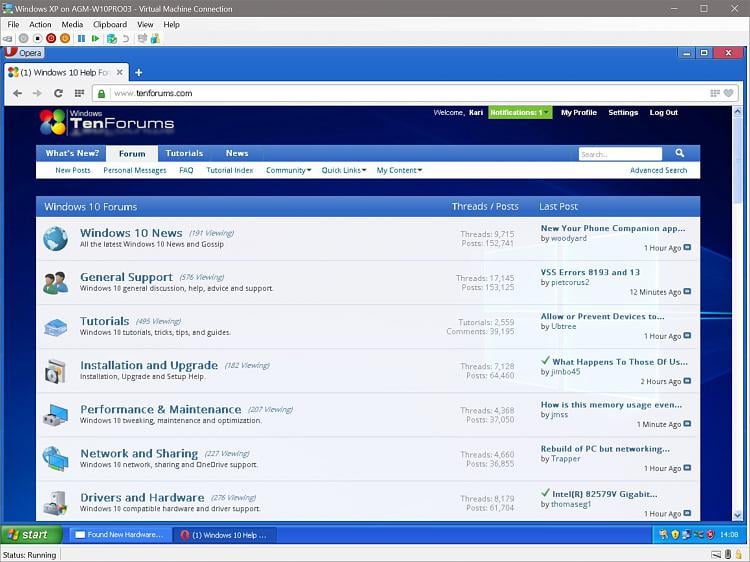Click the green Reset VM icon
The width and height of the screenshot is (750, 562).
(96, 39)
